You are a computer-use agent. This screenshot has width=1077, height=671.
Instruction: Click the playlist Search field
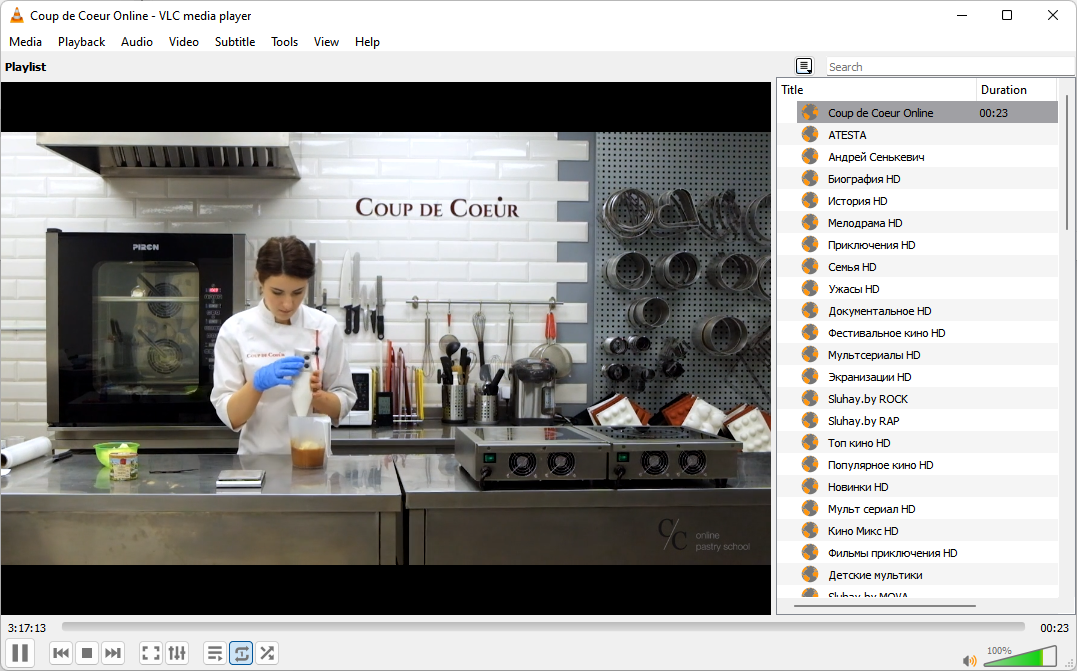(950, 67)
